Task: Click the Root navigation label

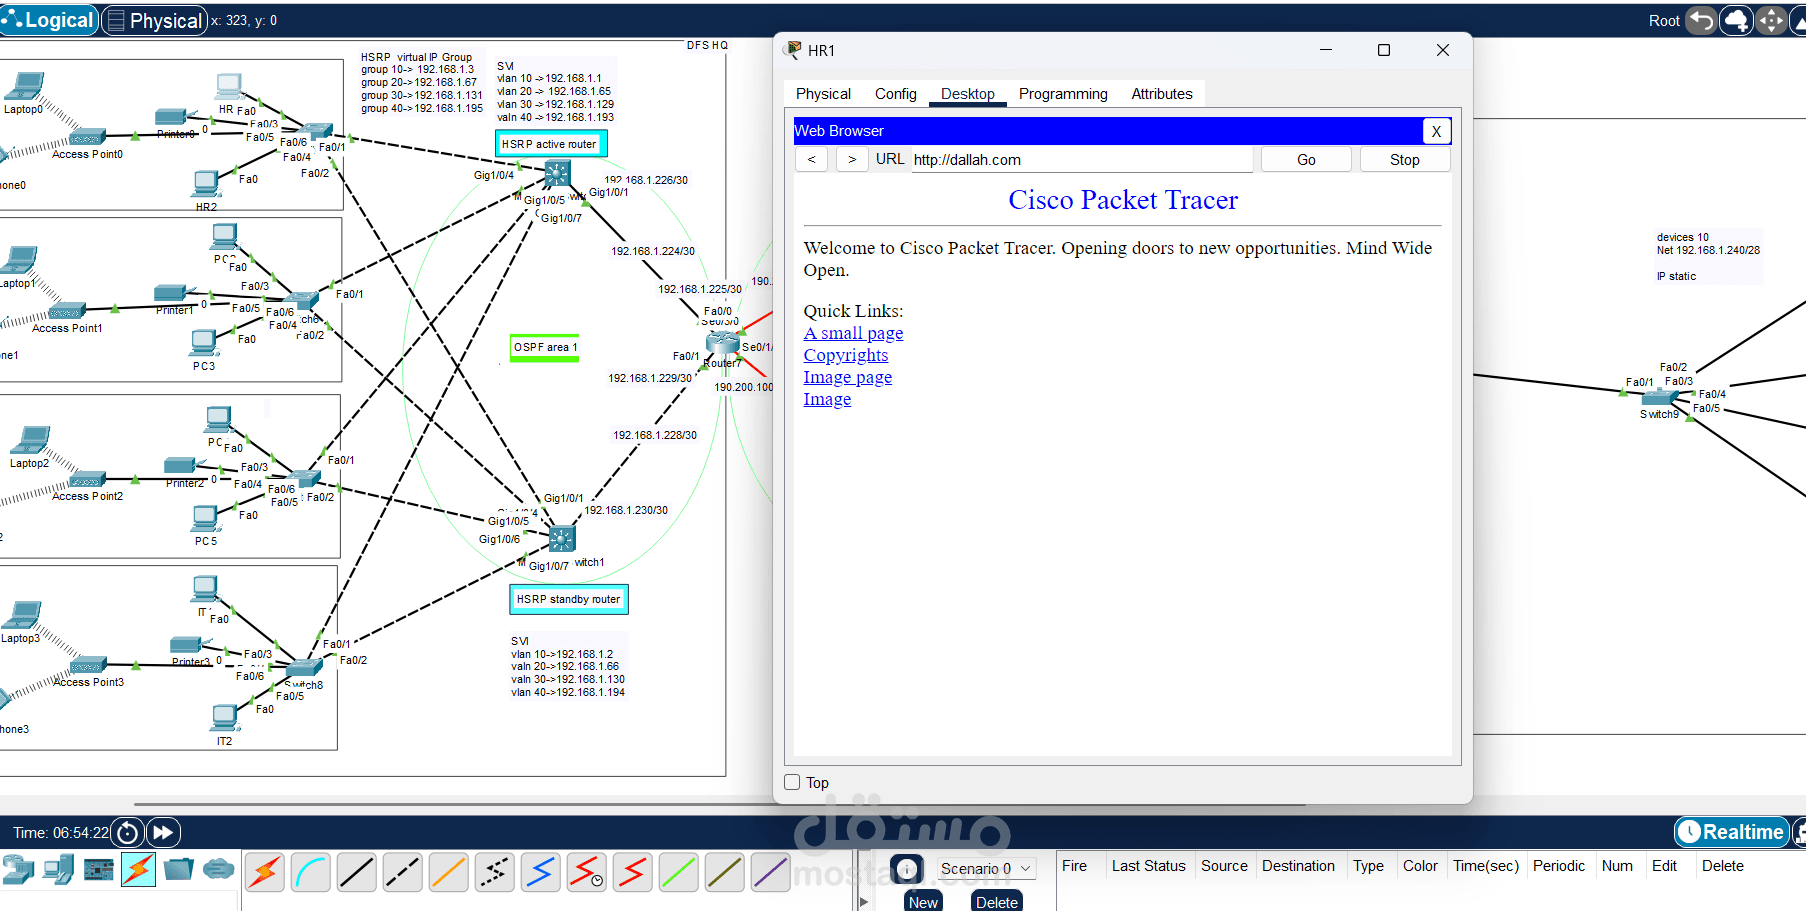Action: (1664, 21)
